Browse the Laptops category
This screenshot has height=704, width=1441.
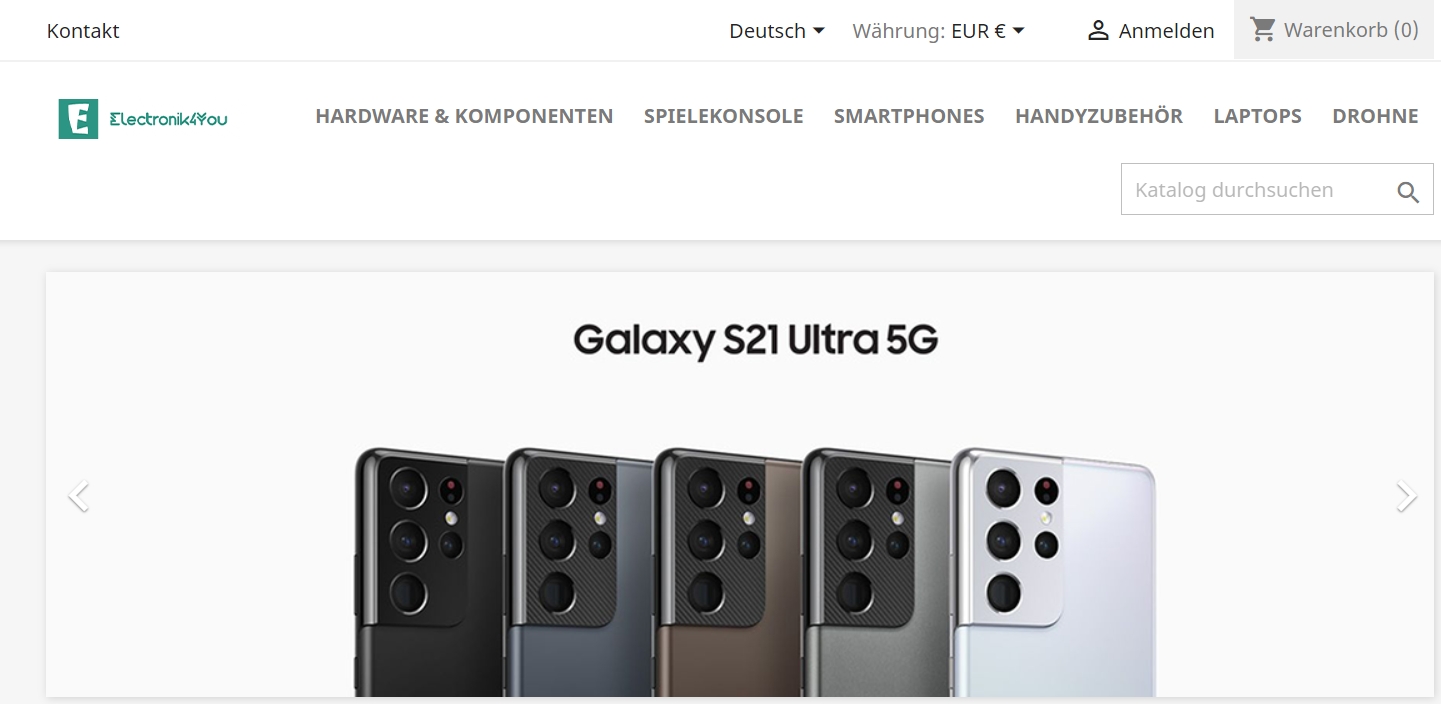click(x=1257, y=116)
